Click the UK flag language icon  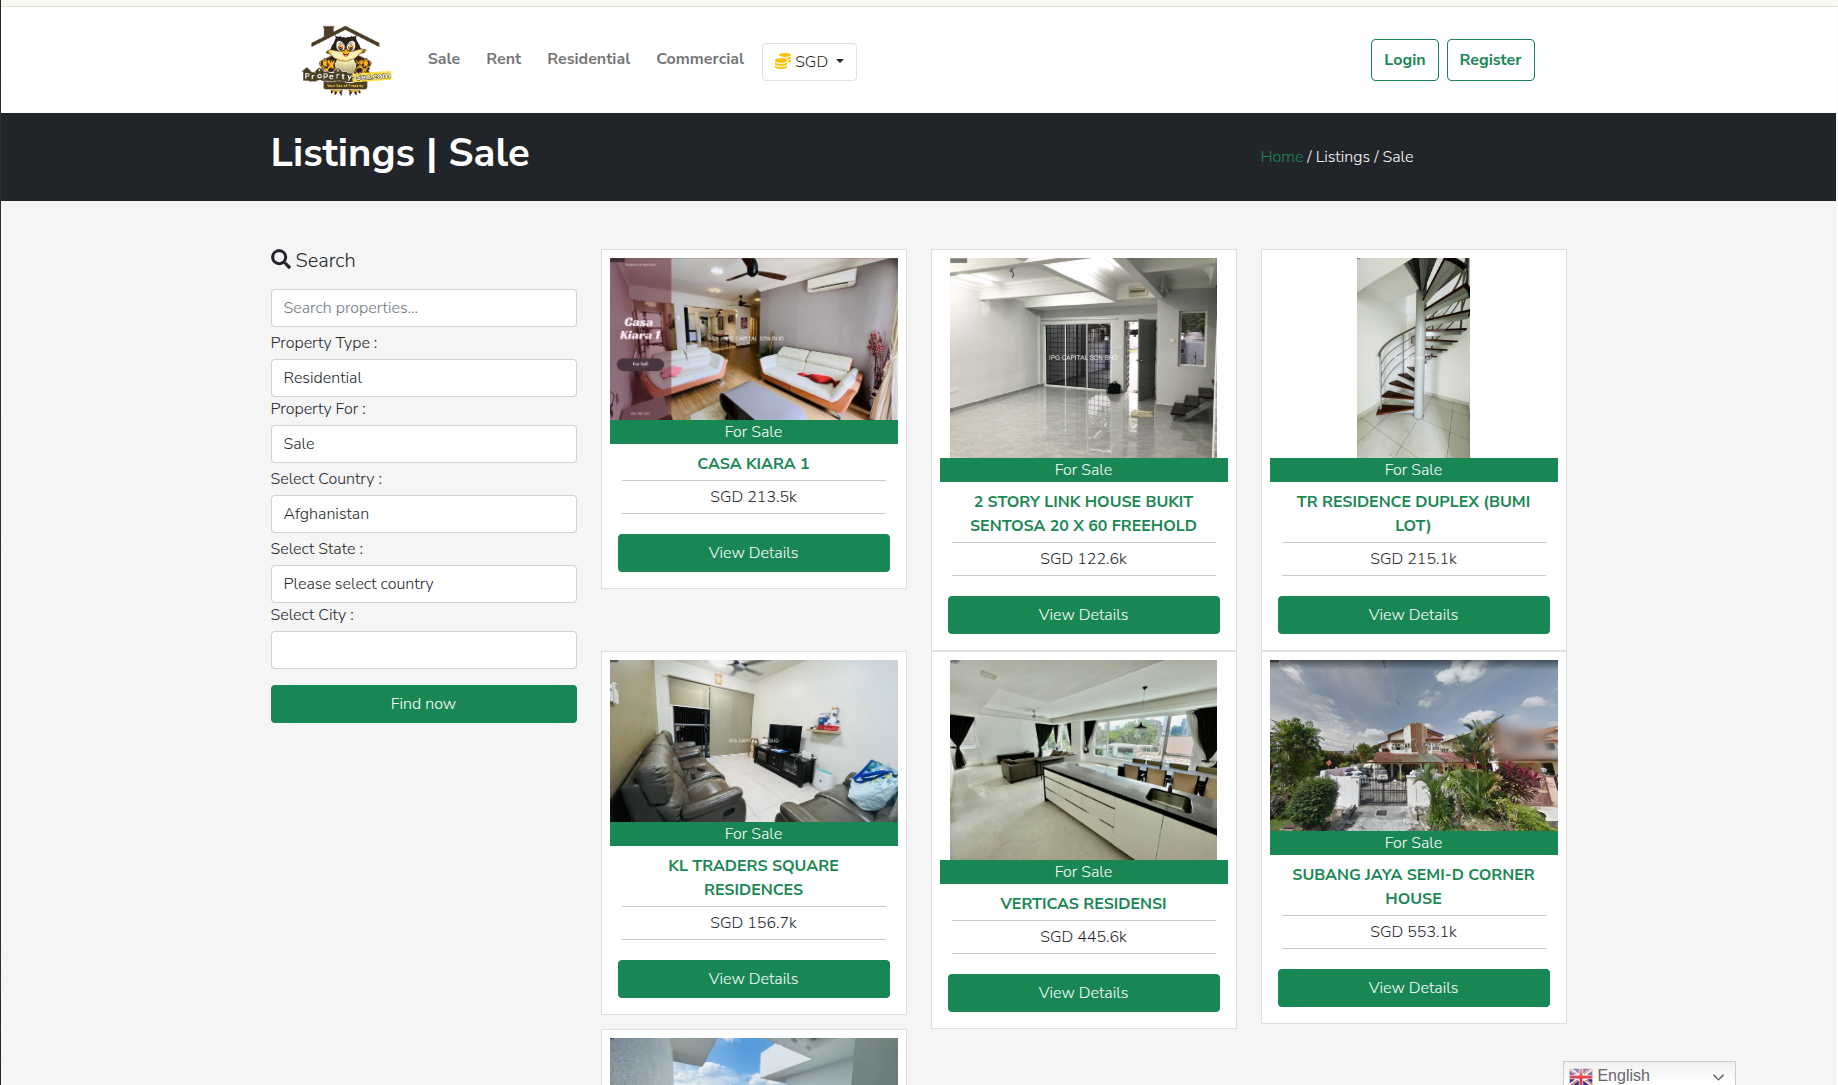(1580, 1076)
